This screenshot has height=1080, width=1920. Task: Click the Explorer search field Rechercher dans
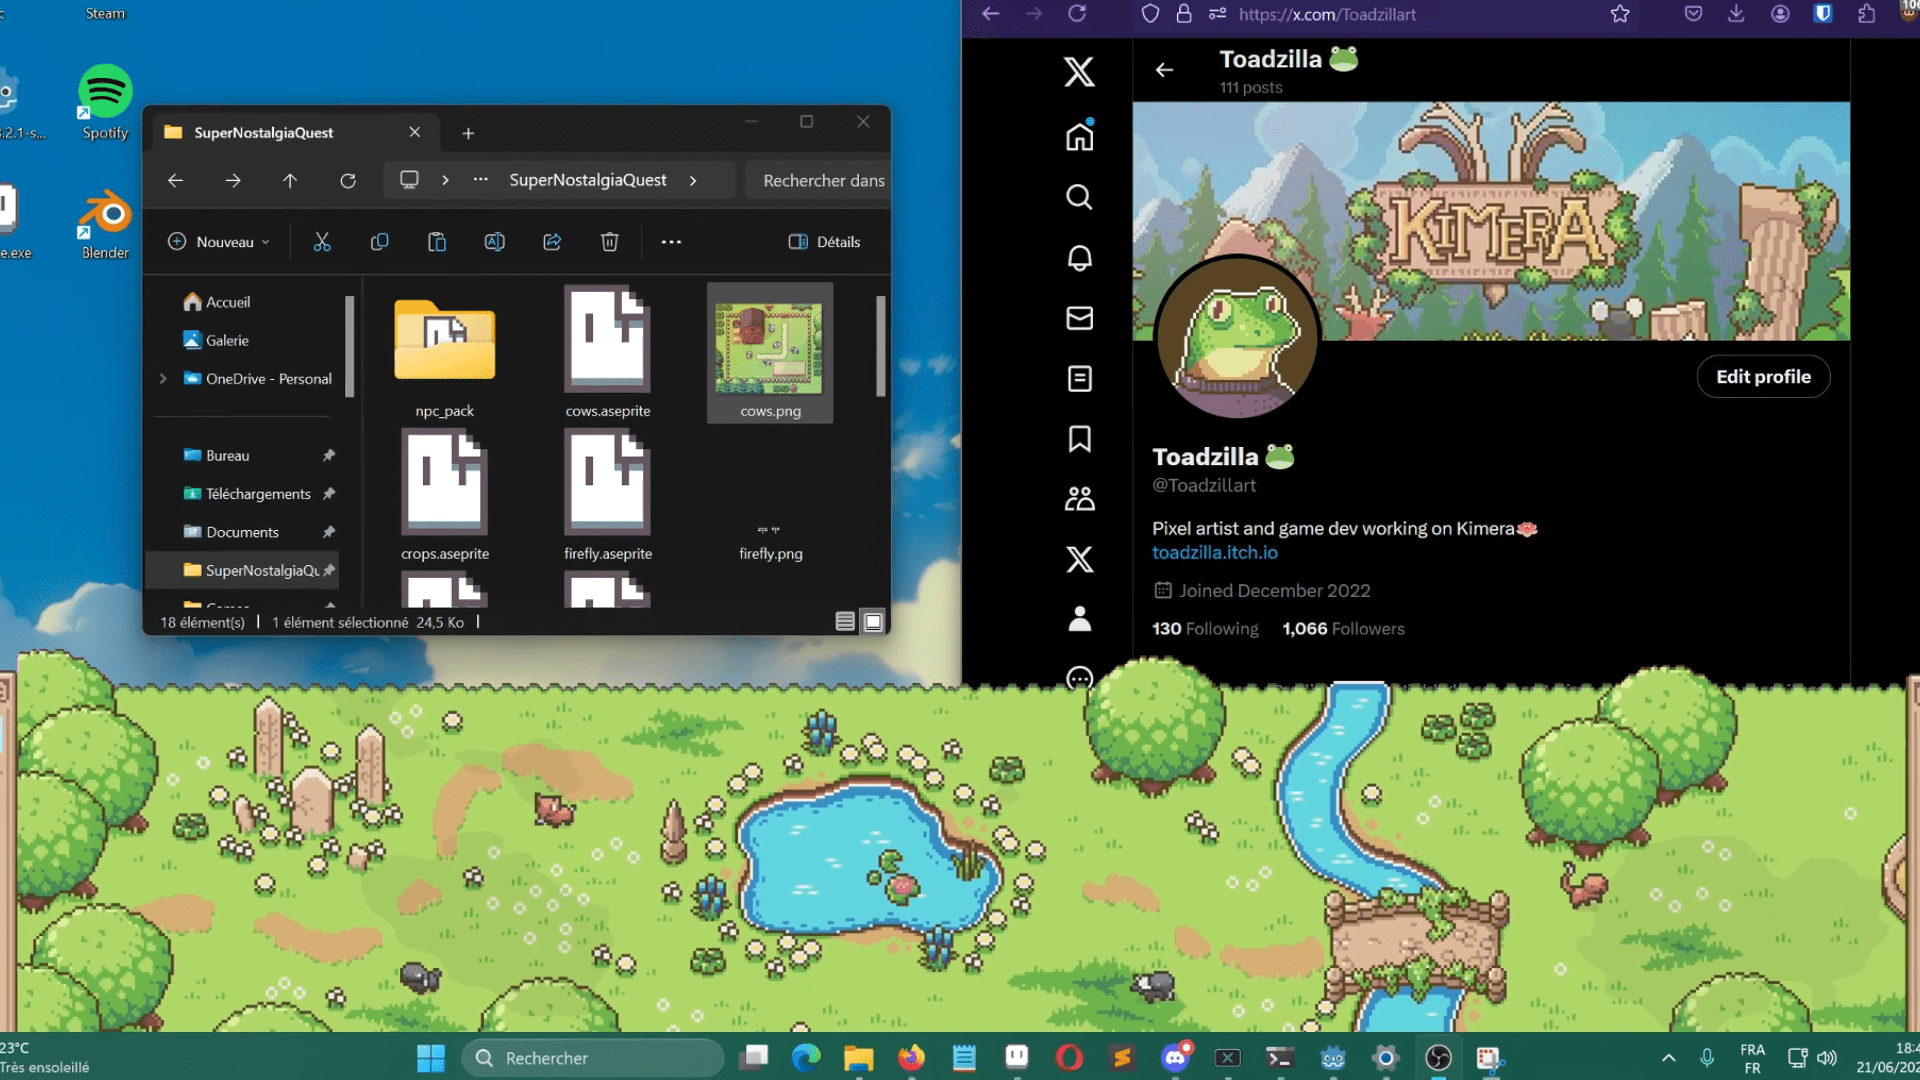pos(818,181)
